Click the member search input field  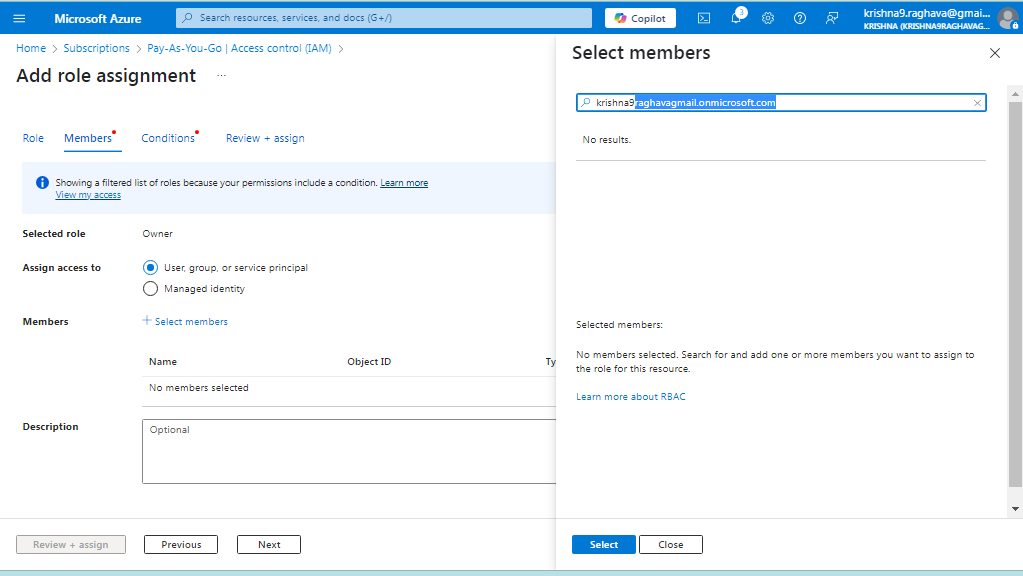pyautogui.click(x=781, y=102)
